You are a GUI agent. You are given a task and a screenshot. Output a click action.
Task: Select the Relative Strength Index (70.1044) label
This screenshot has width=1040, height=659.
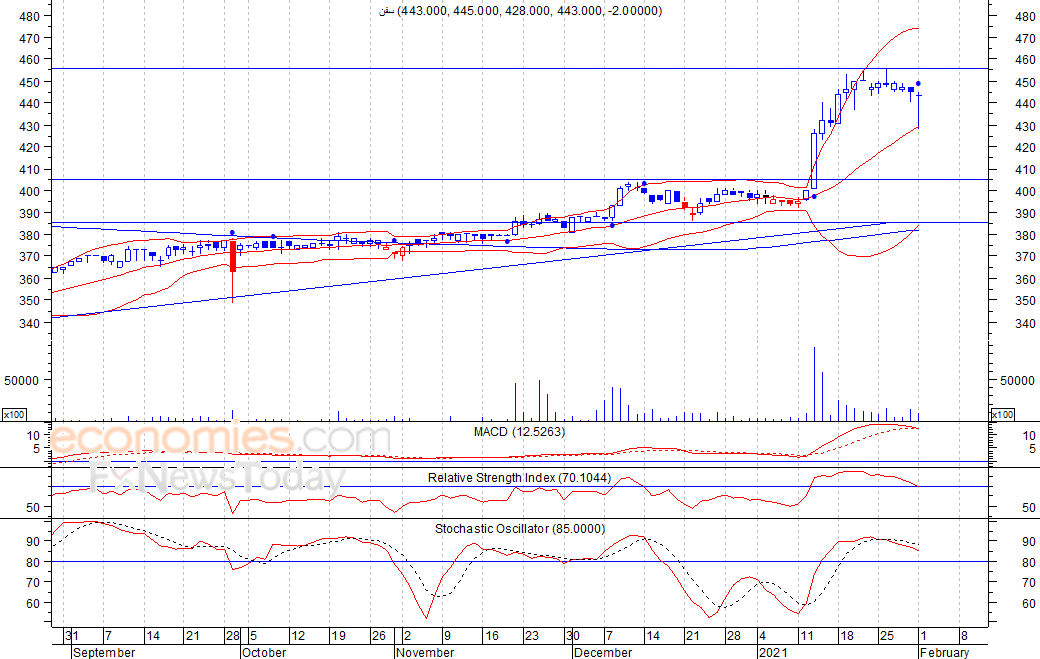tap(519, 477)
